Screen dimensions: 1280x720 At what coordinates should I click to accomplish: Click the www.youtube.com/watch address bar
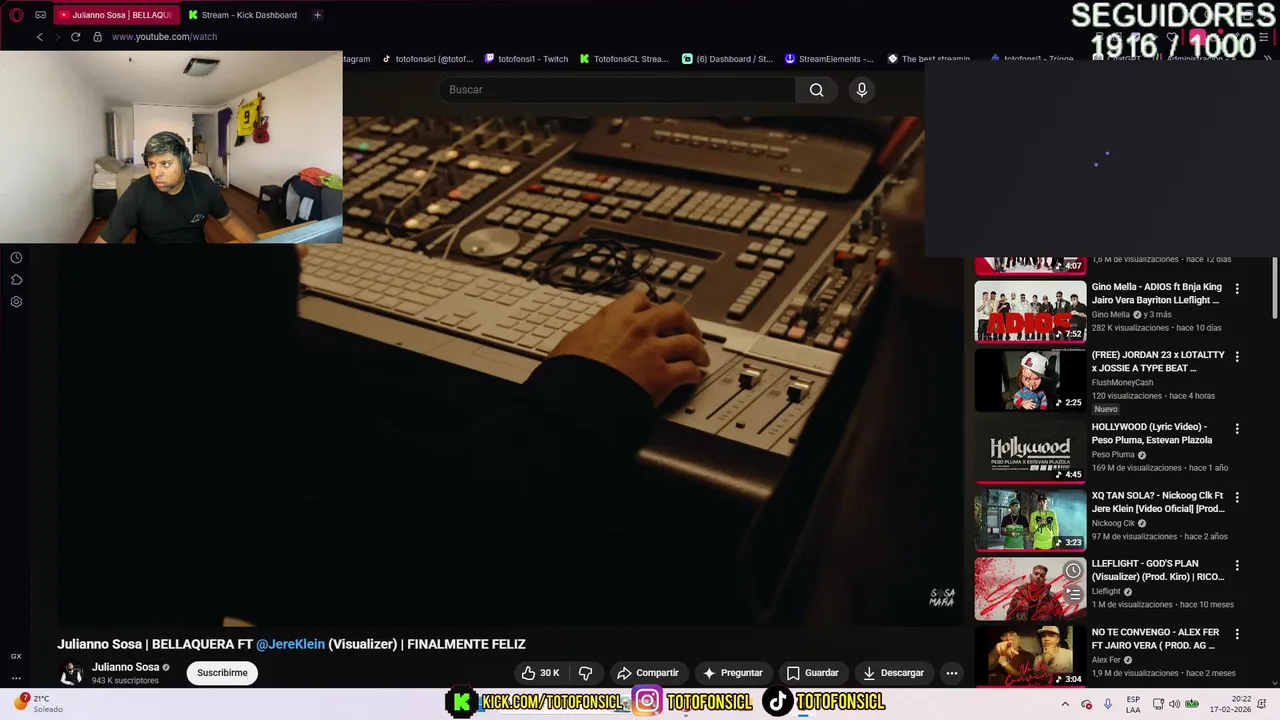pyautogui.click(x=165, y=37)
